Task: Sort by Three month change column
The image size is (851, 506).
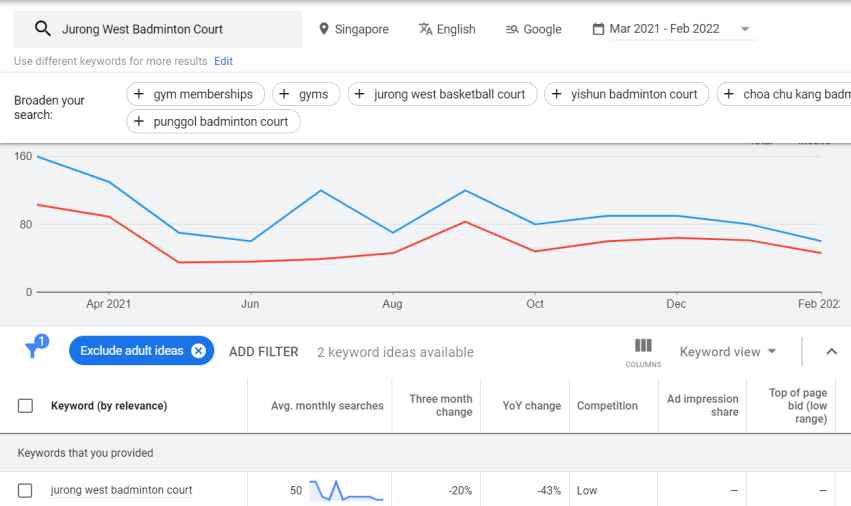Action: click(441, 406)
